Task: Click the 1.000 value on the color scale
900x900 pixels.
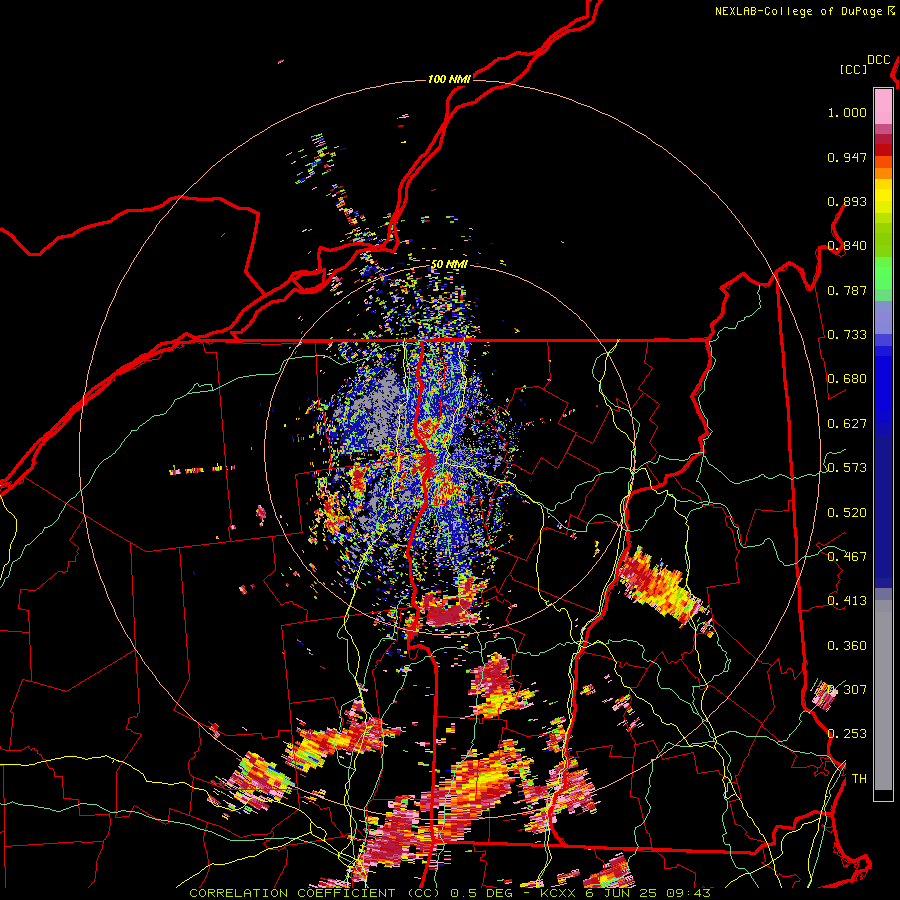Action: point(847,113)
